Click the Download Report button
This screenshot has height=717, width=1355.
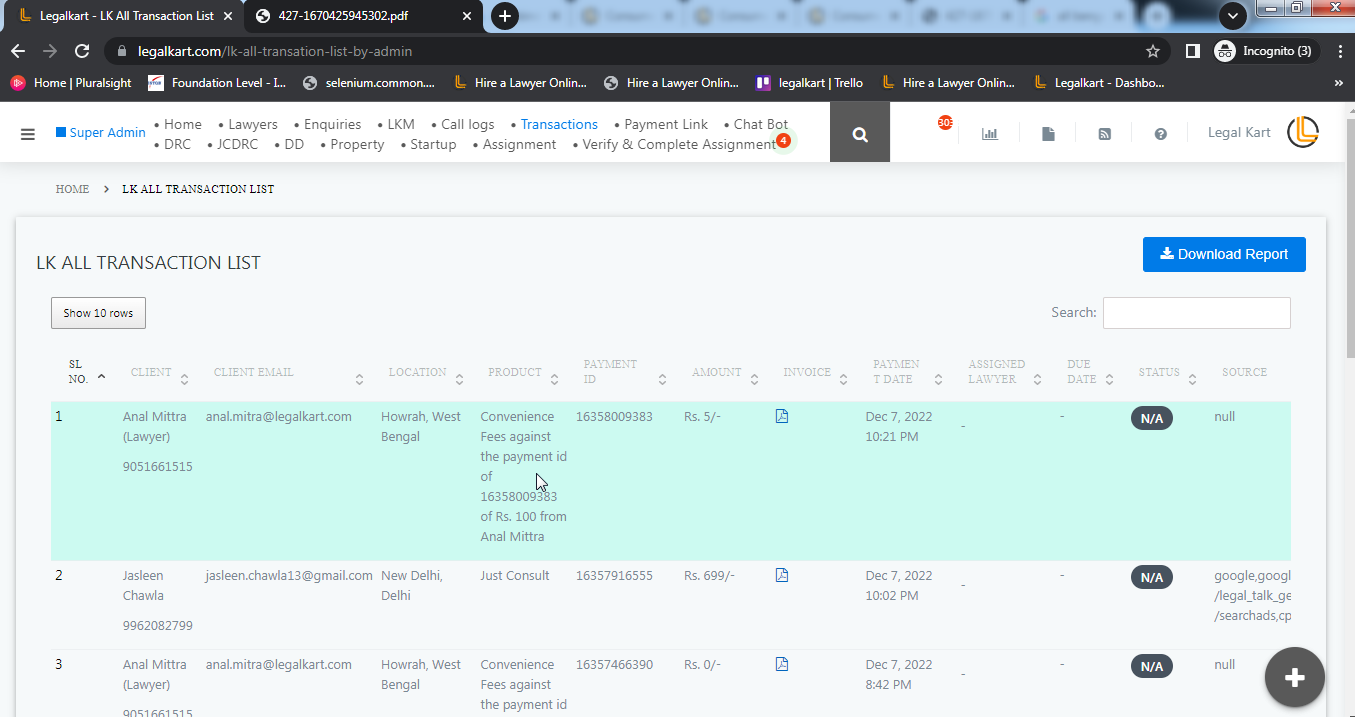[1223, 254]
